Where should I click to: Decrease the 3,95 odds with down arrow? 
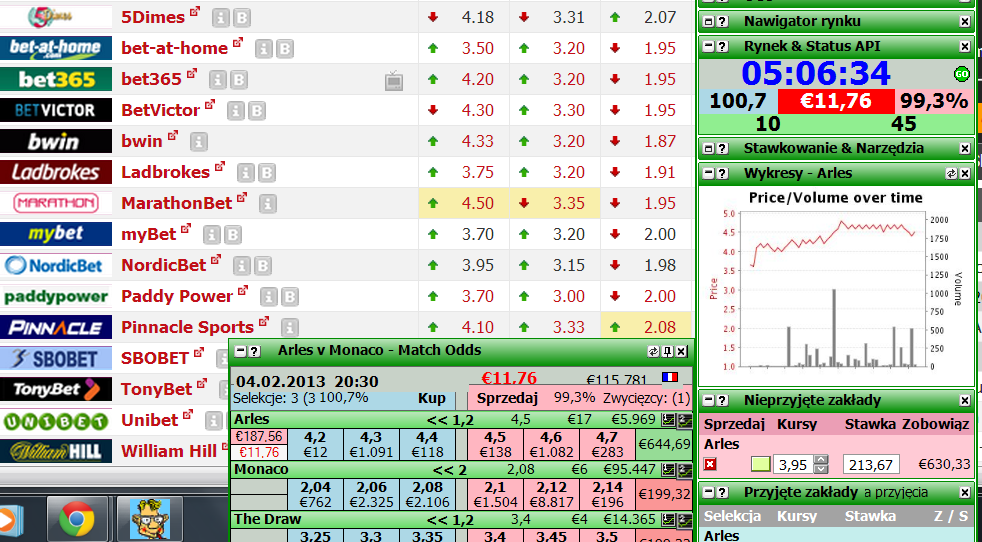[x=821, y=469]
